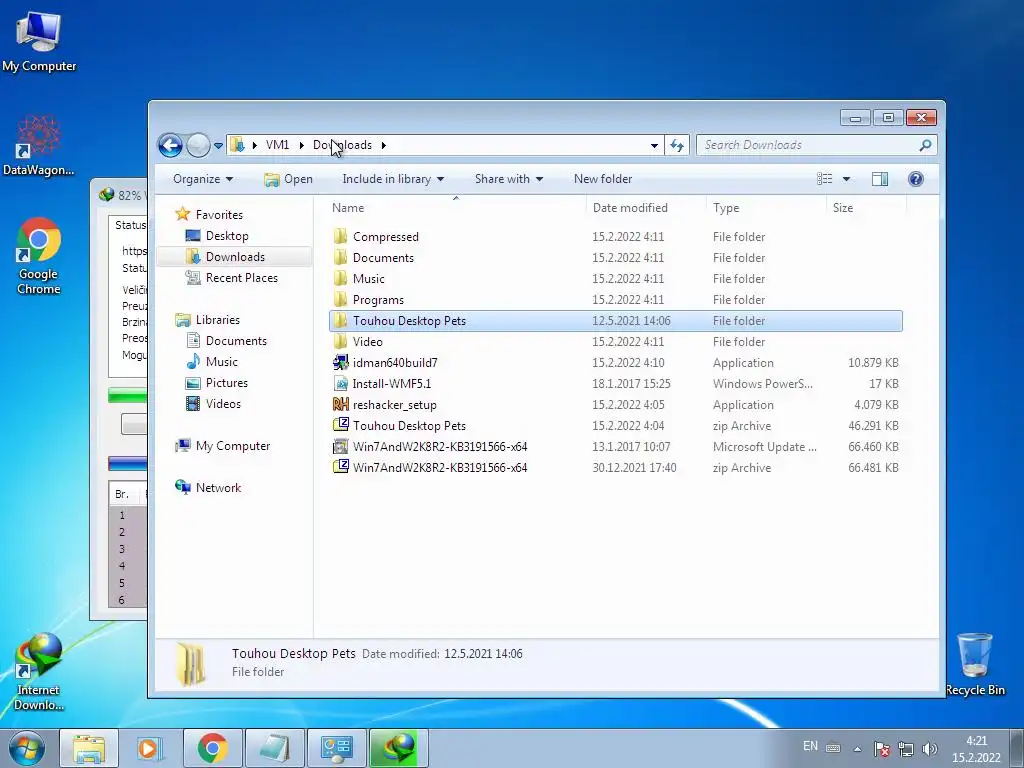
Task: Click VM1 in the address breadcrumb
Action: pos(278,145)
